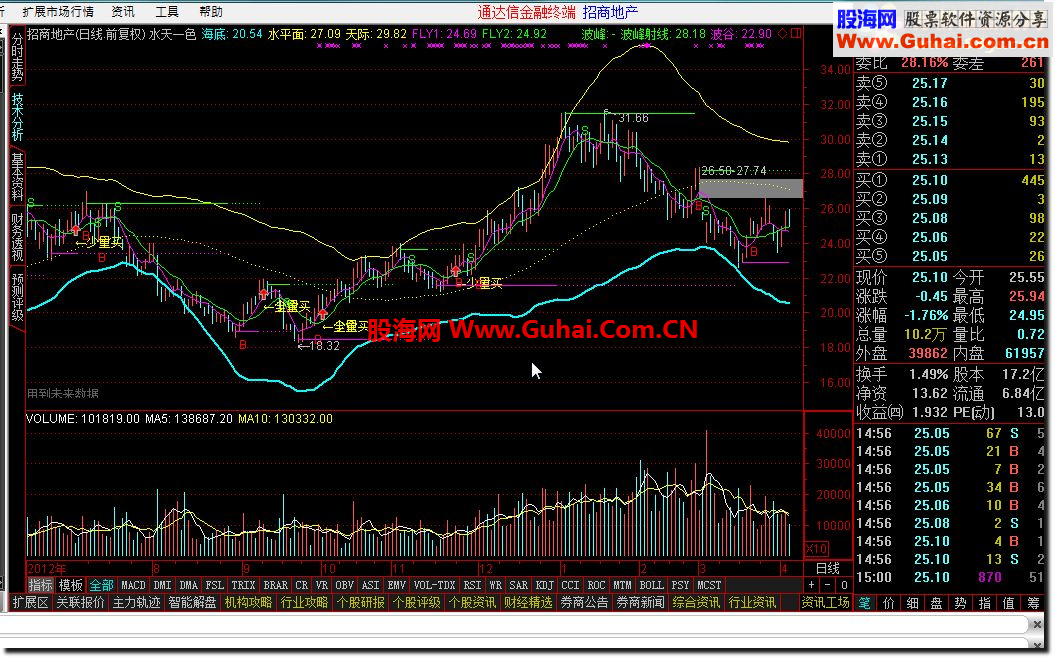Open the 主力轨迹 bottom tab
Image resolution: width=1055 pixels, height=658 pixels.
tap(137, 603)
